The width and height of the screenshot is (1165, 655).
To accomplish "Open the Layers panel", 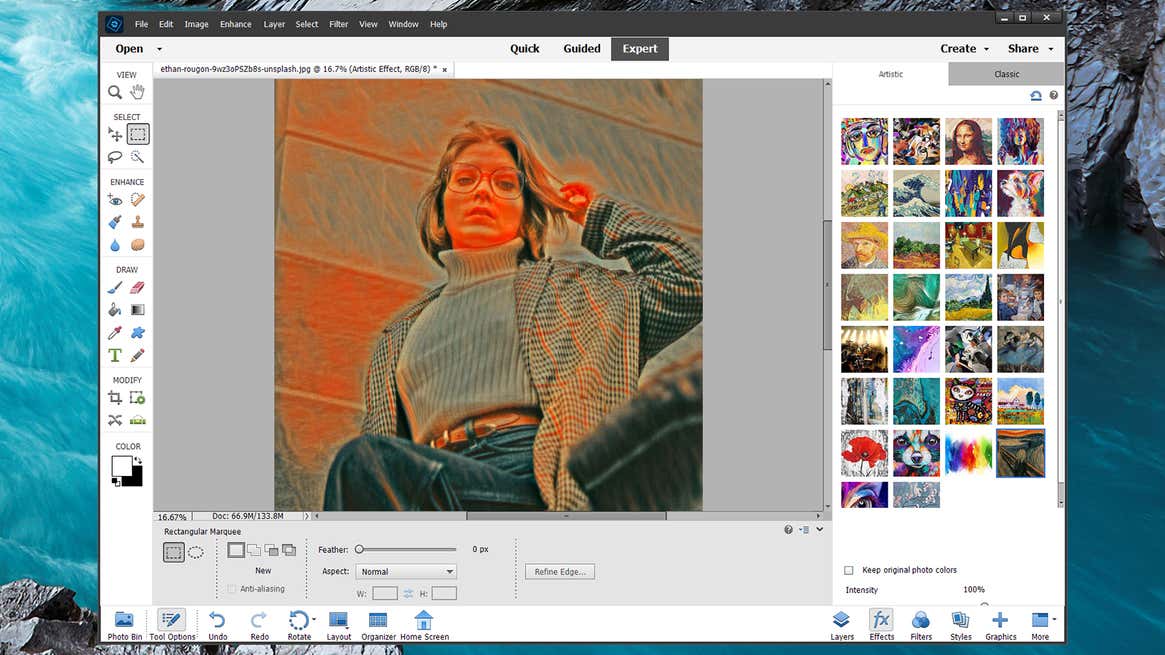I will pyautogui.click(x=842, y=625).
